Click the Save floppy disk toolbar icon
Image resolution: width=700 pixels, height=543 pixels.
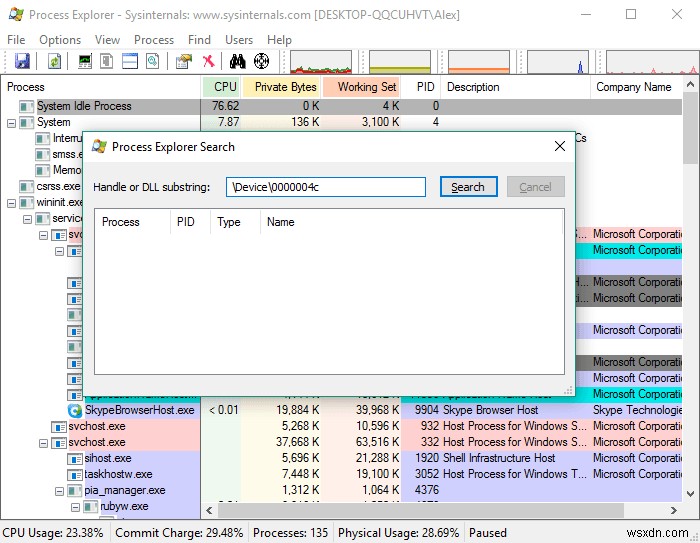pyautogui.click(x=20, y=62)
